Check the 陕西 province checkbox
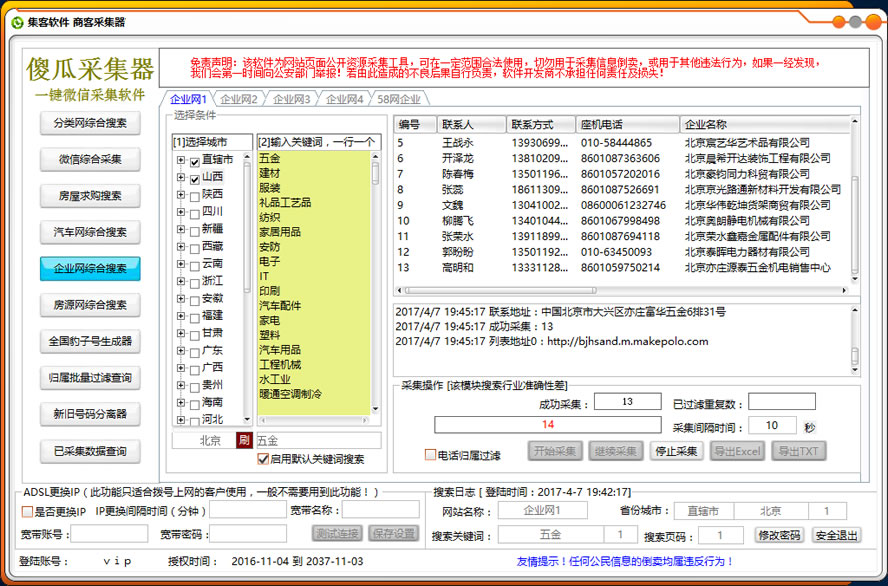This screenshot has height=586, width=888. [x=195, y=194]
